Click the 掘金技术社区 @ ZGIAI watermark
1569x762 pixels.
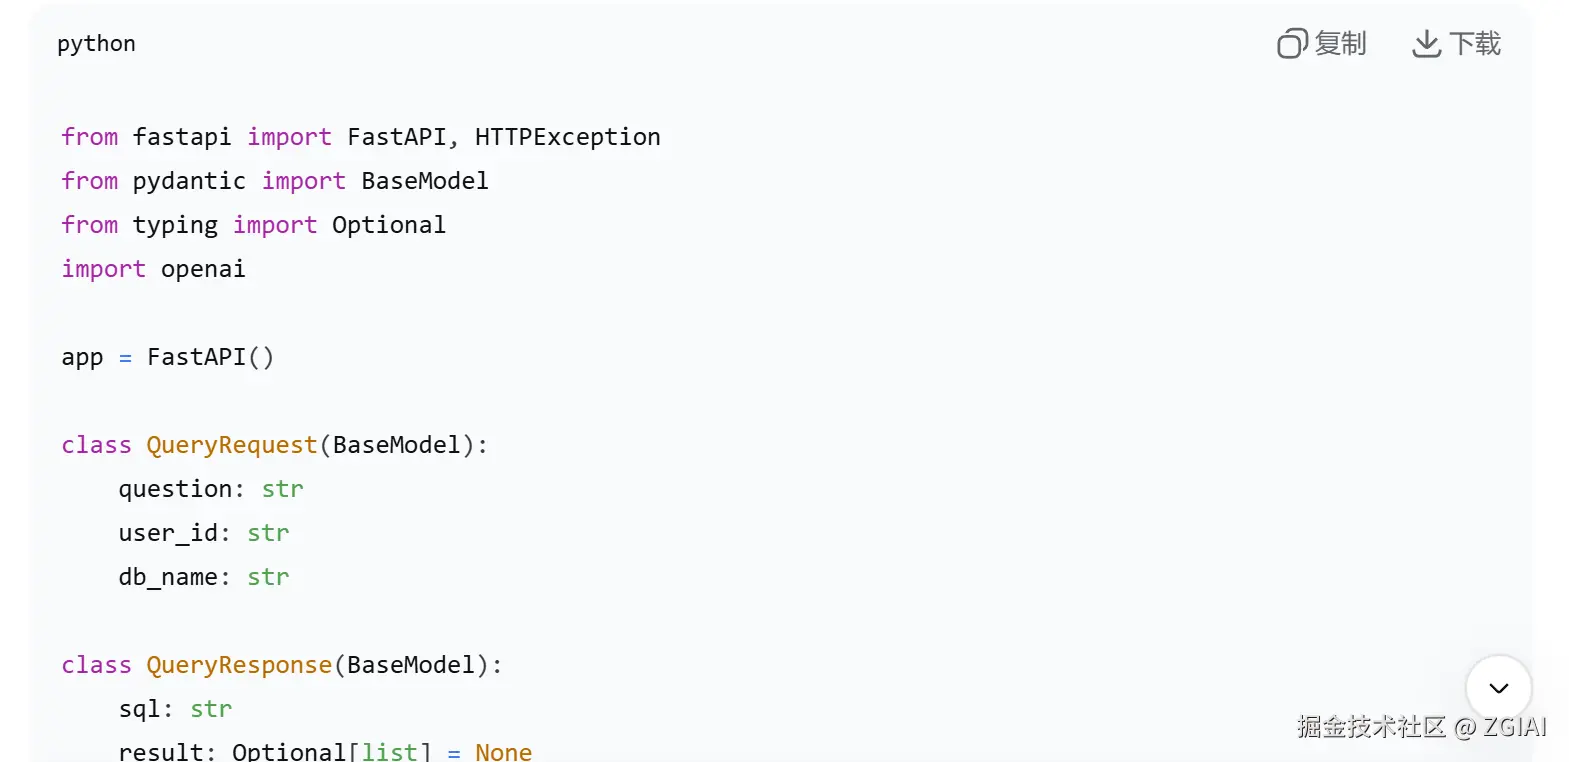click(1421, 727)
